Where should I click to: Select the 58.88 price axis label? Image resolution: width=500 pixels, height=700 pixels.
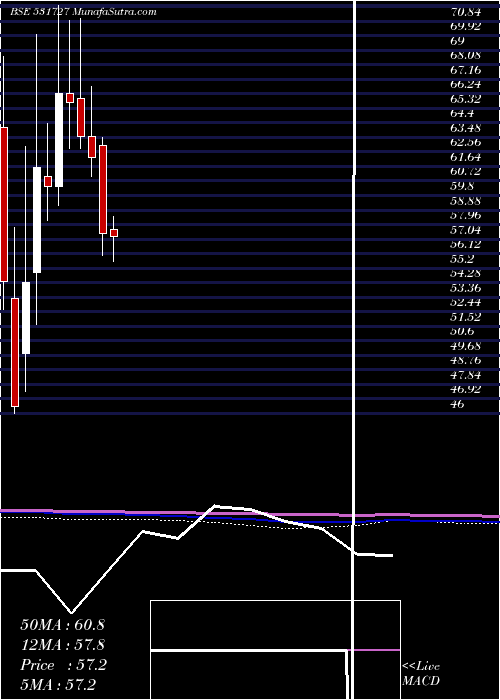pyautogui.click(x=466, y=200)
